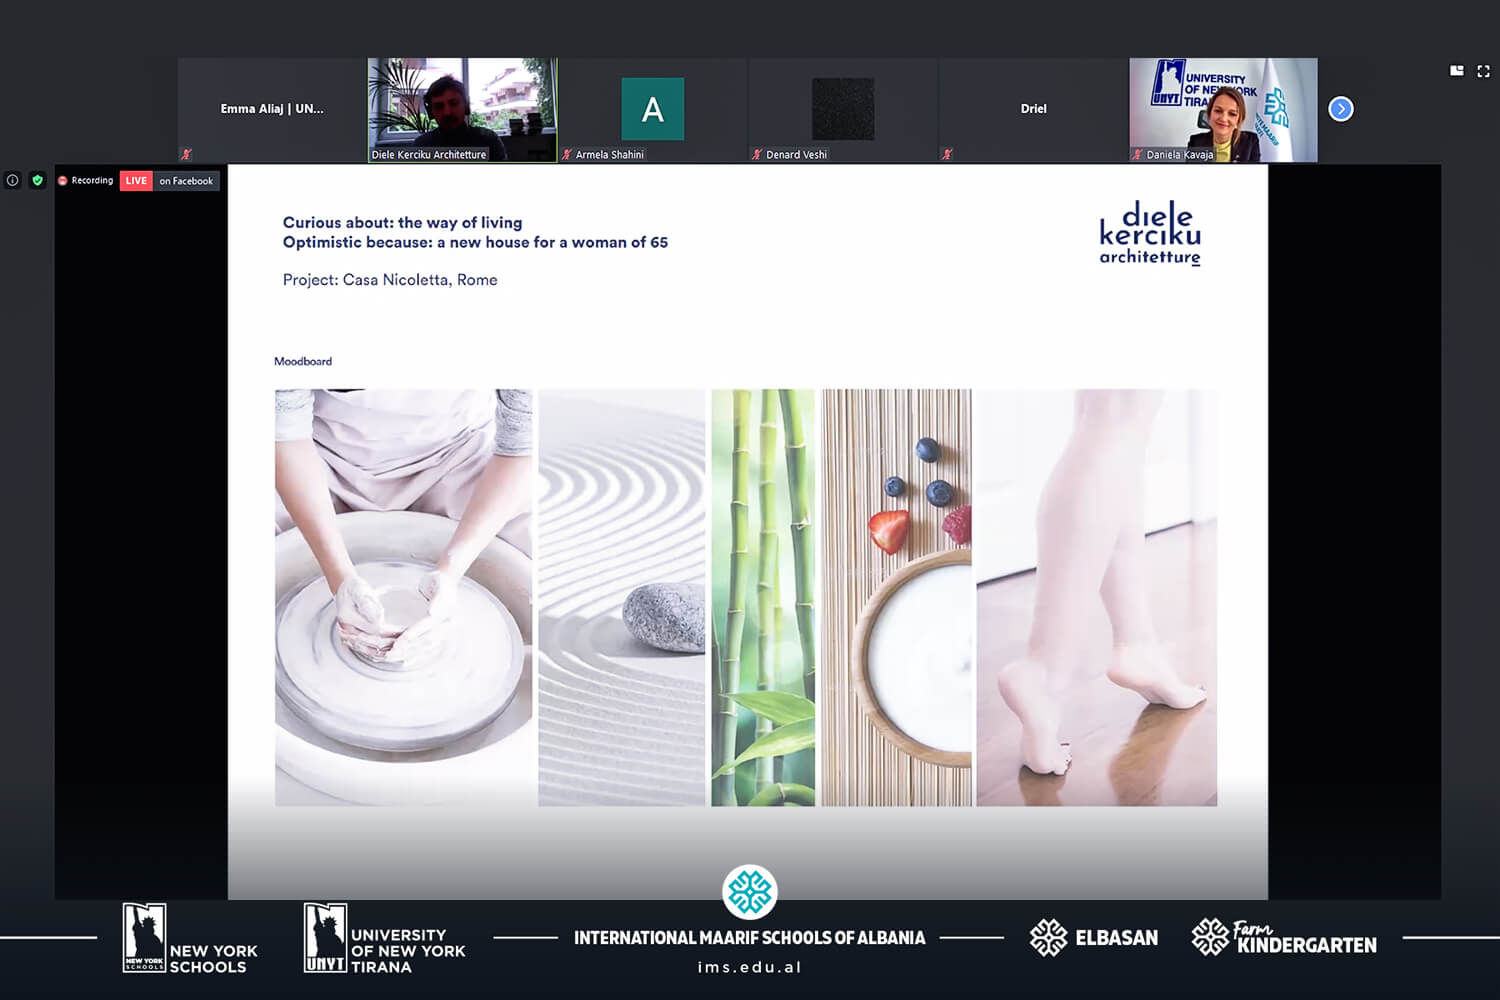Select Diele Kerciku Architetture video tile

462,105
